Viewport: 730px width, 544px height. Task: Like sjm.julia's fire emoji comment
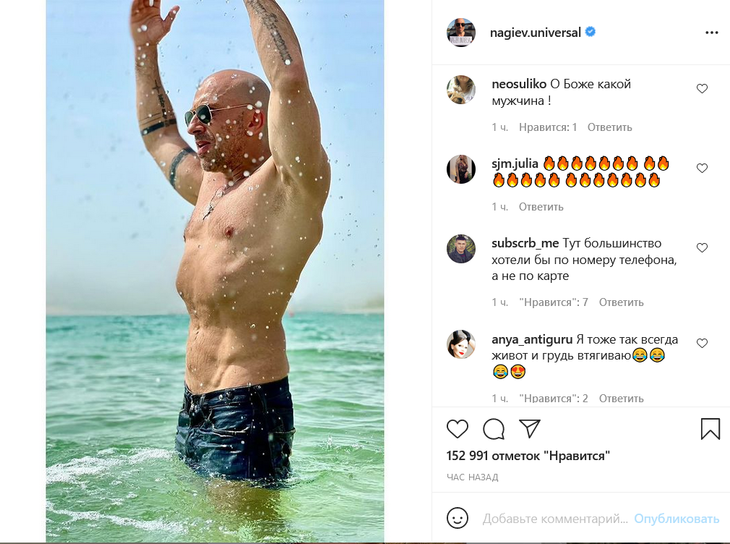click(x=702, y=168)
